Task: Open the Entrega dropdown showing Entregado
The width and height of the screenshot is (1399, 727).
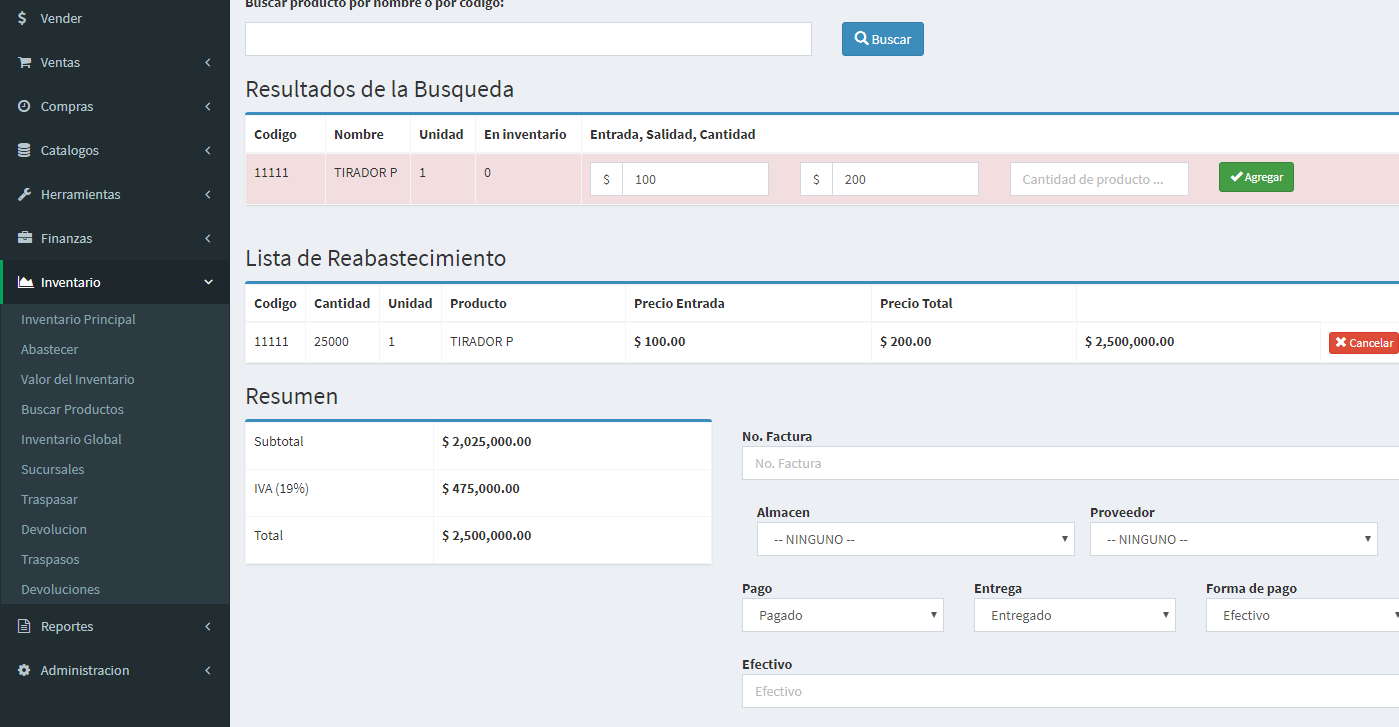Action: [x=1075, y=615]
